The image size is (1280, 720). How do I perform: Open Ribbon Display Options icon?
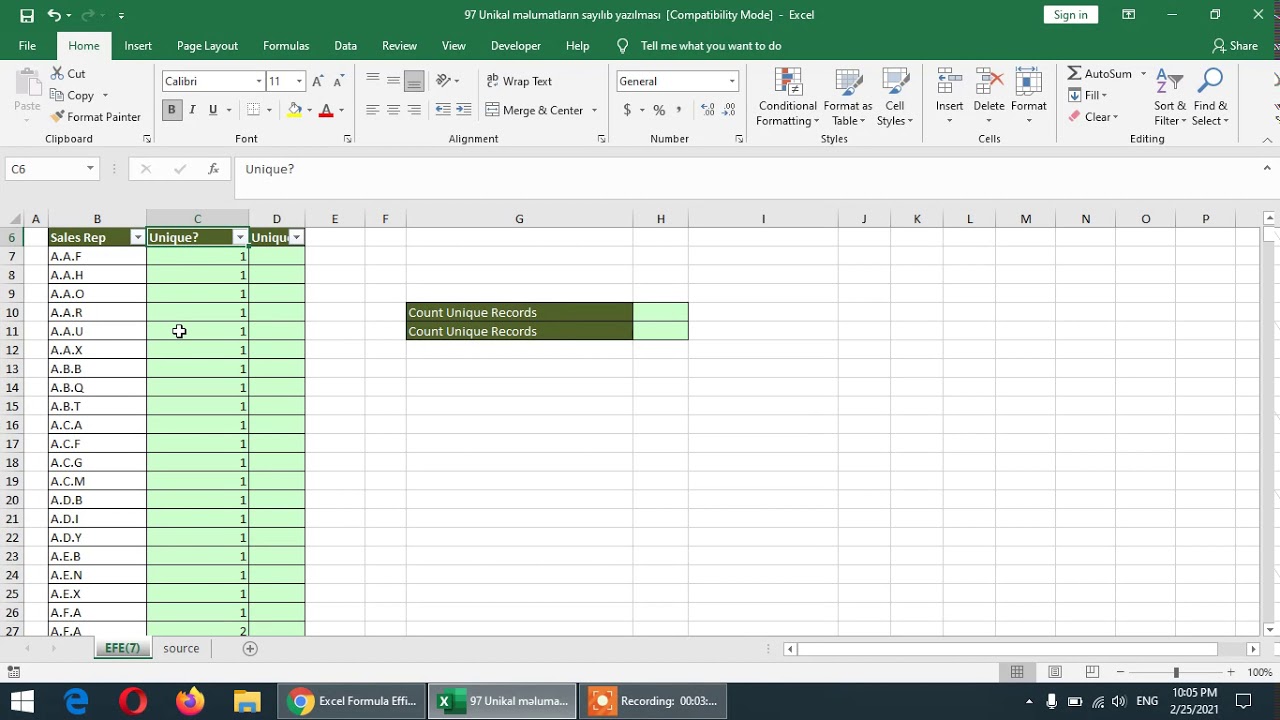(1128, 15)
